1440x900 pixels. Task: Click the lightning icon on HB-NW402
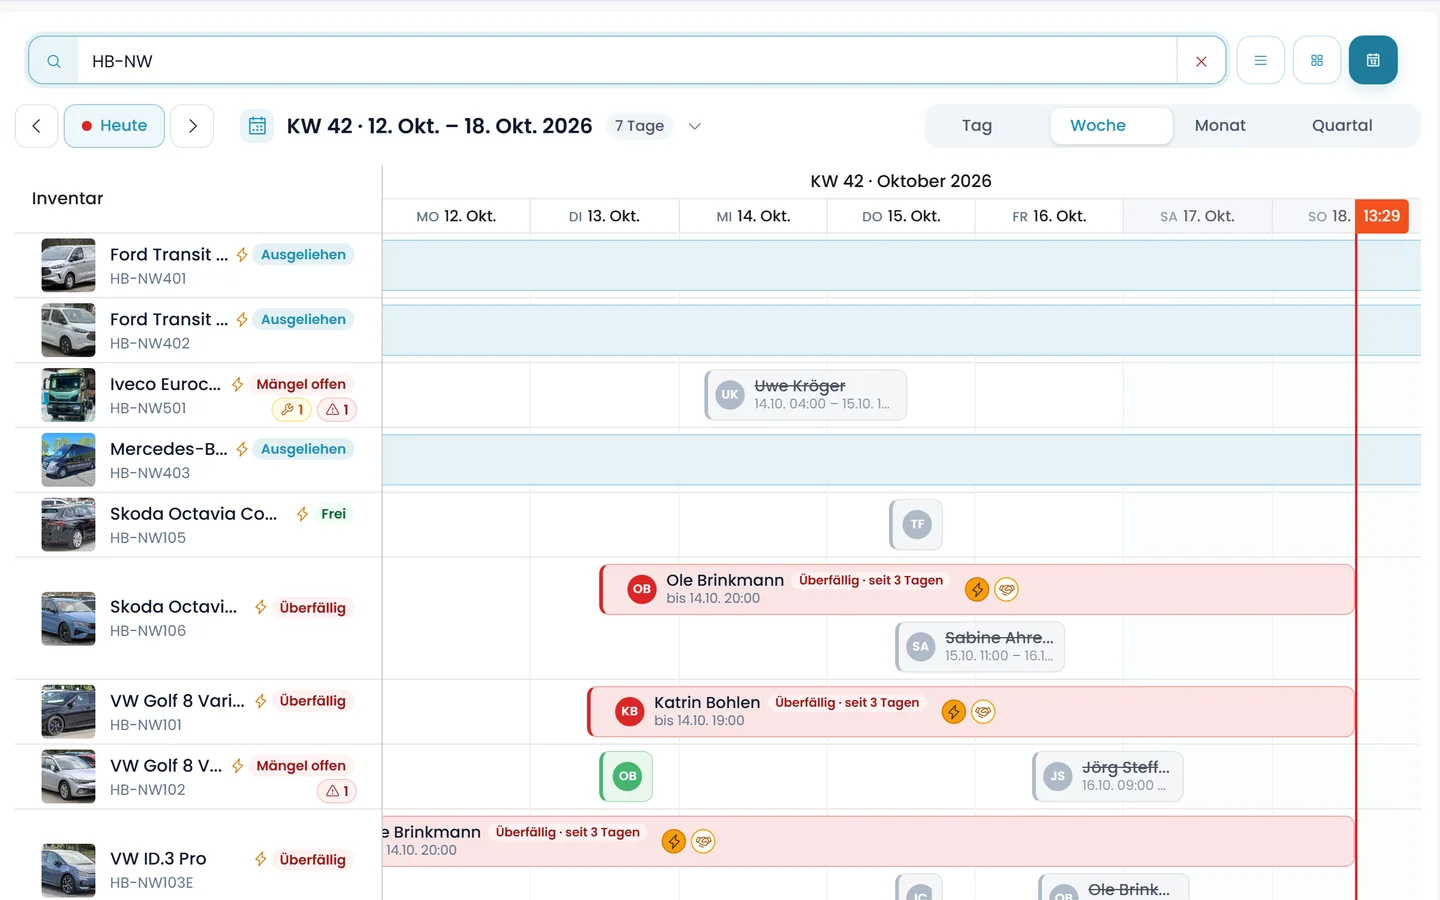[x=242, y=320]
